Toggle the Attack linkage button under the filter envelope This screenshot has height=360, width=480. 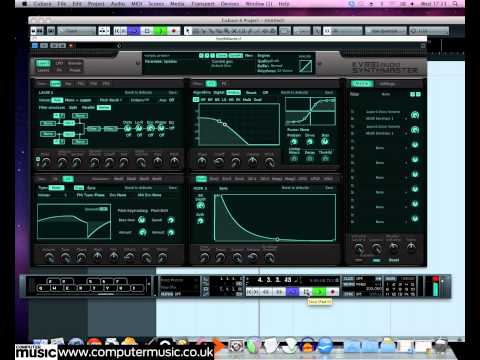(294, 159)
